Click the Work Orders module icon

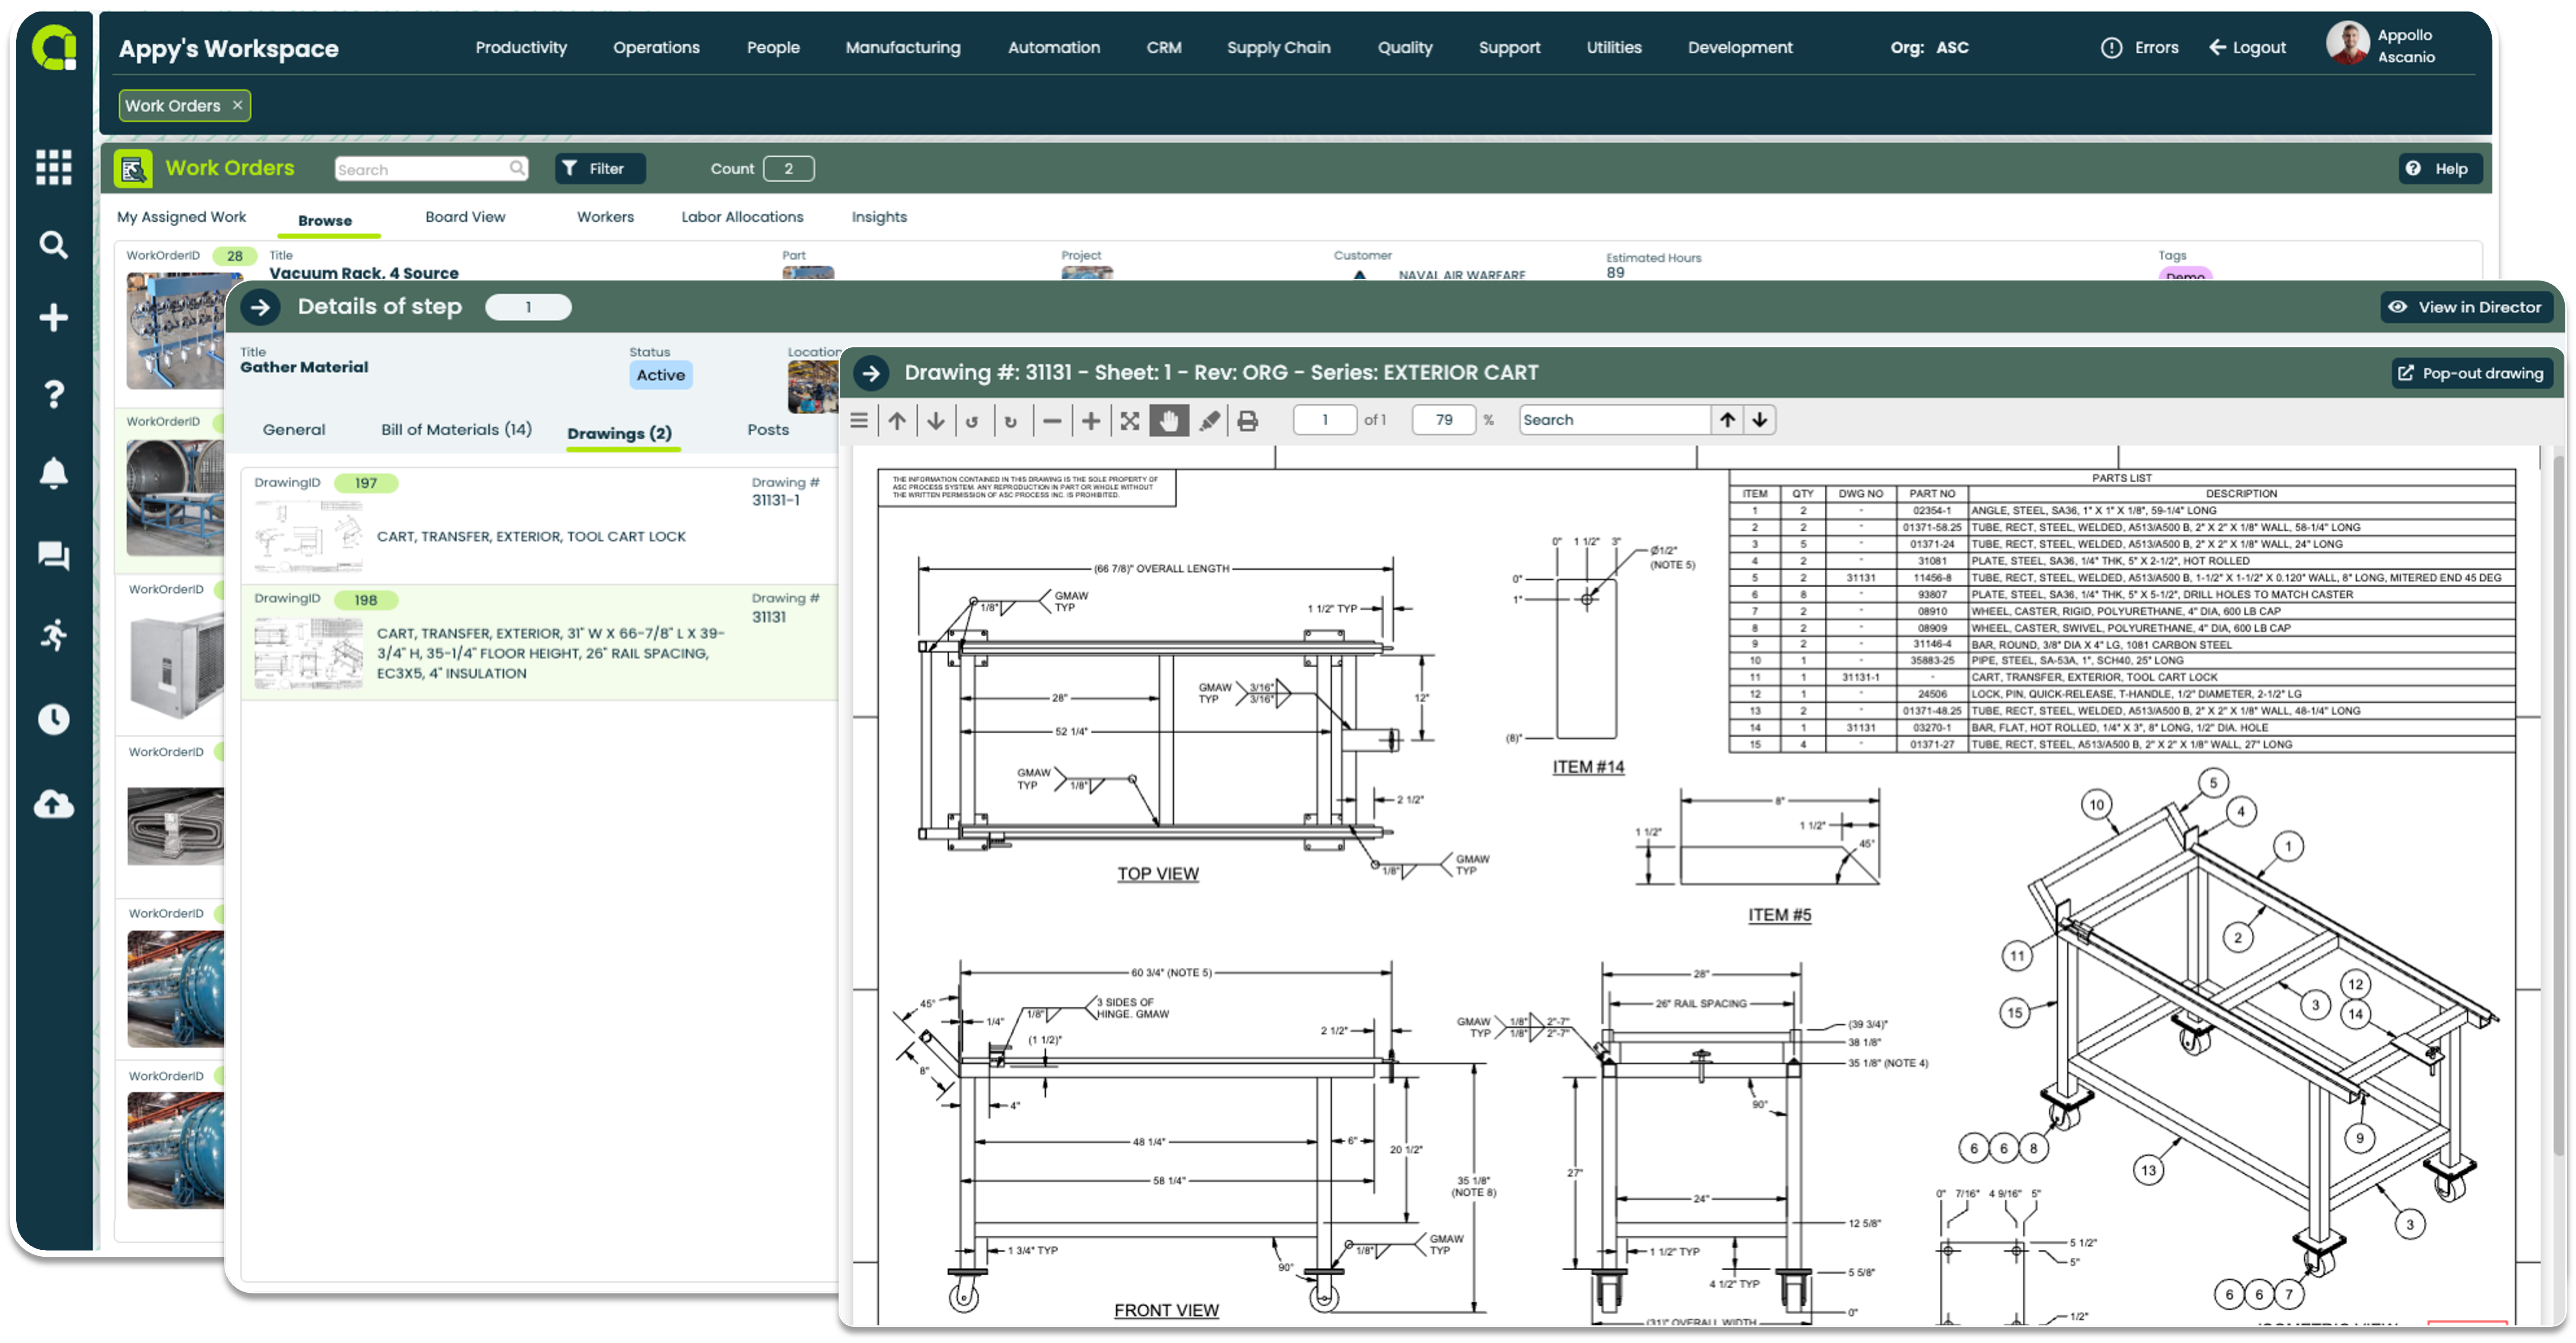click(133, 169)
